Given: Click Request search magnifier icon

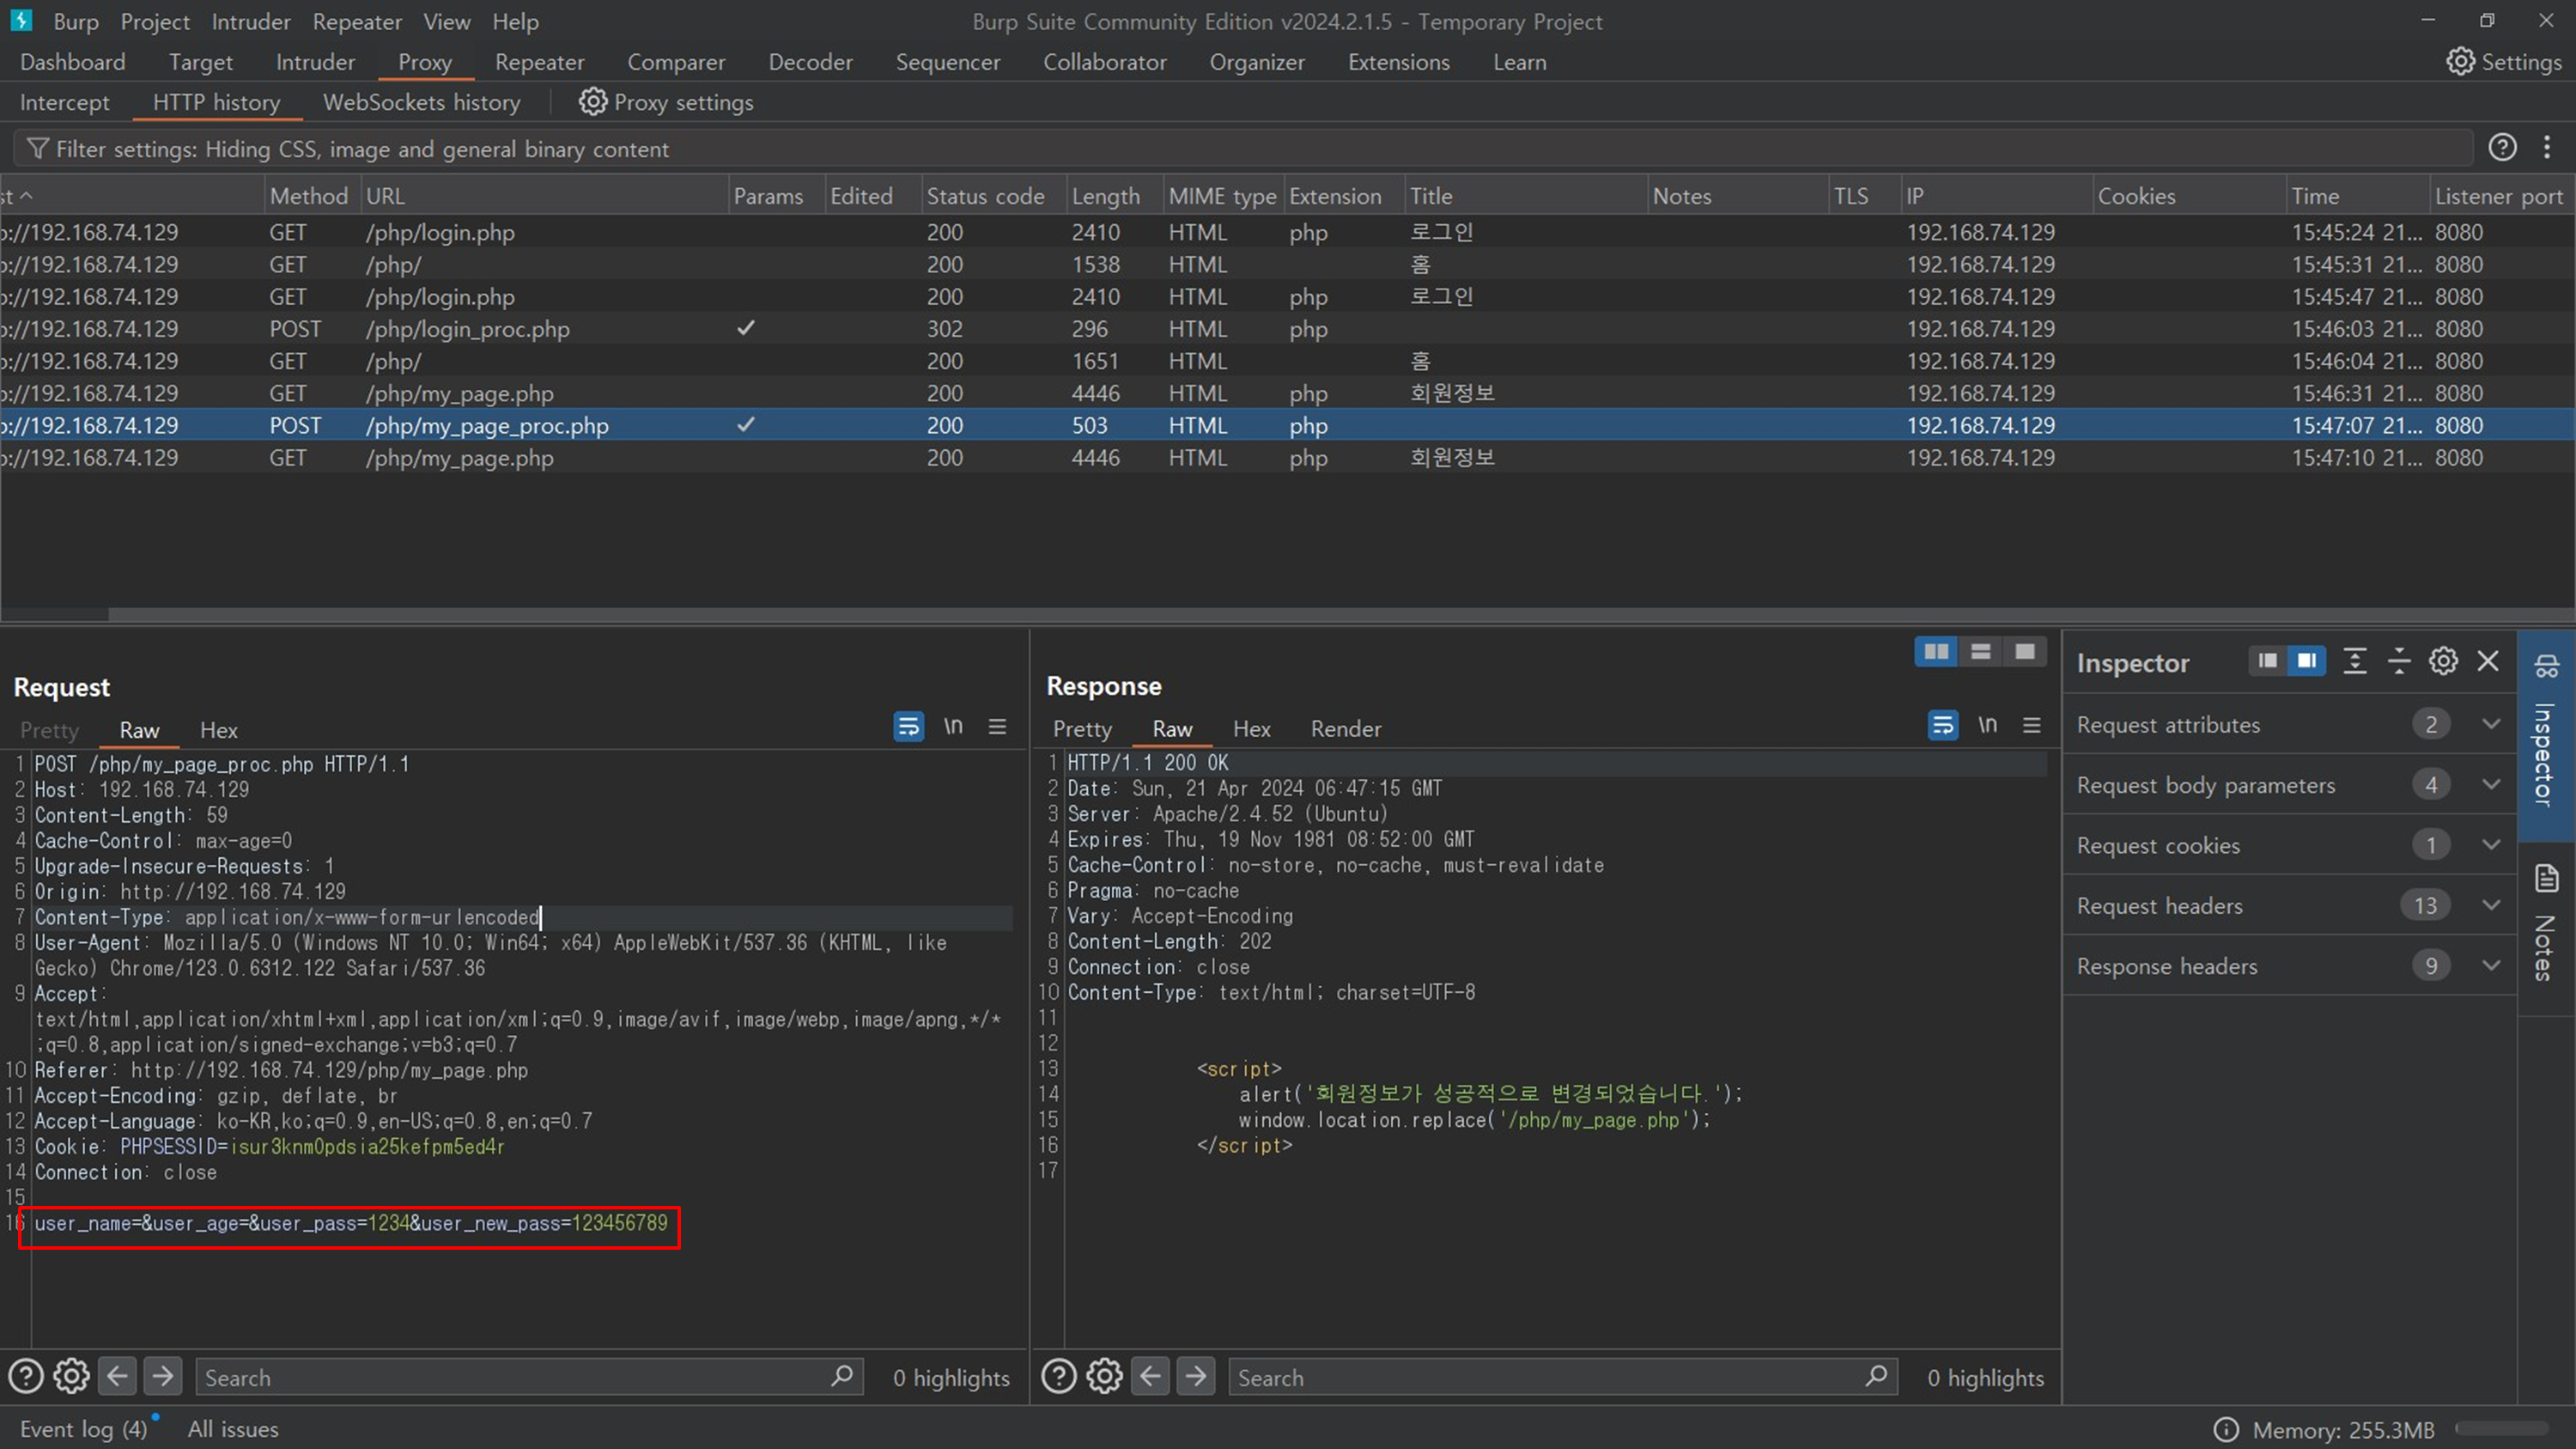Looking at the screenshot, I should point(842,1376).
